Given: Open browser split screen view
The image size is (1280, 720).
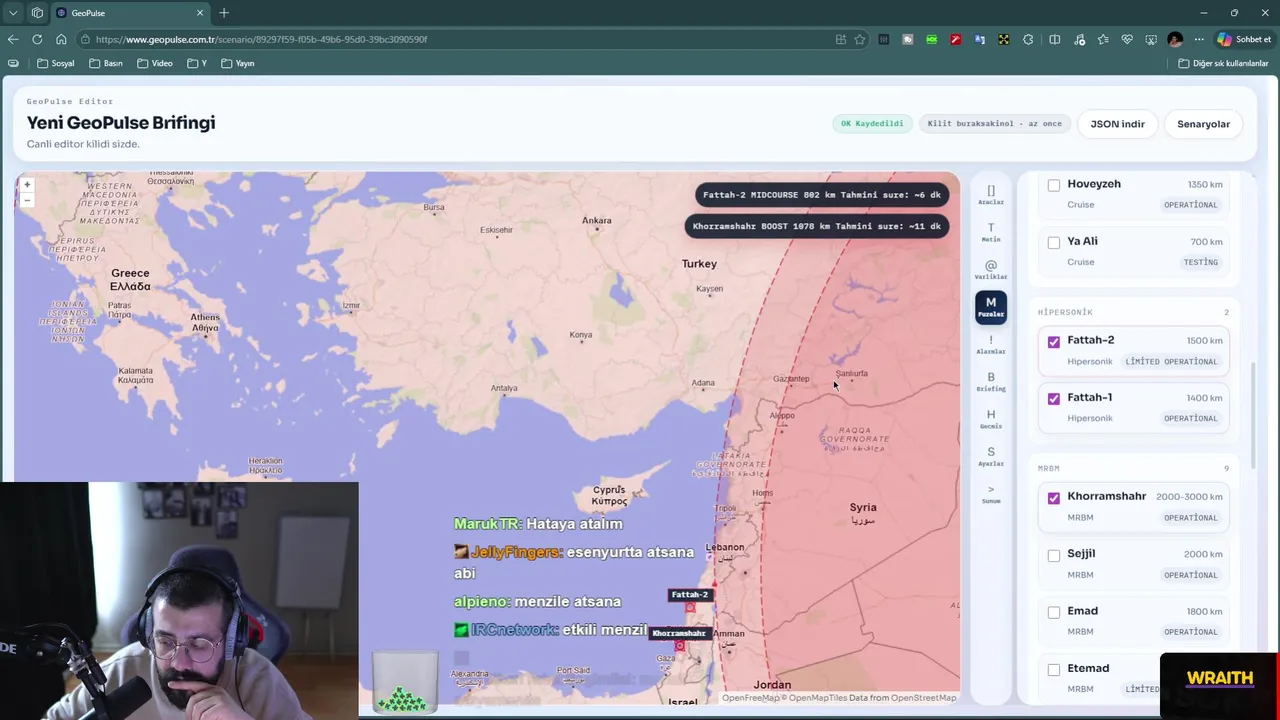Looking at the screenshot, I should (x=1054, y=39).
